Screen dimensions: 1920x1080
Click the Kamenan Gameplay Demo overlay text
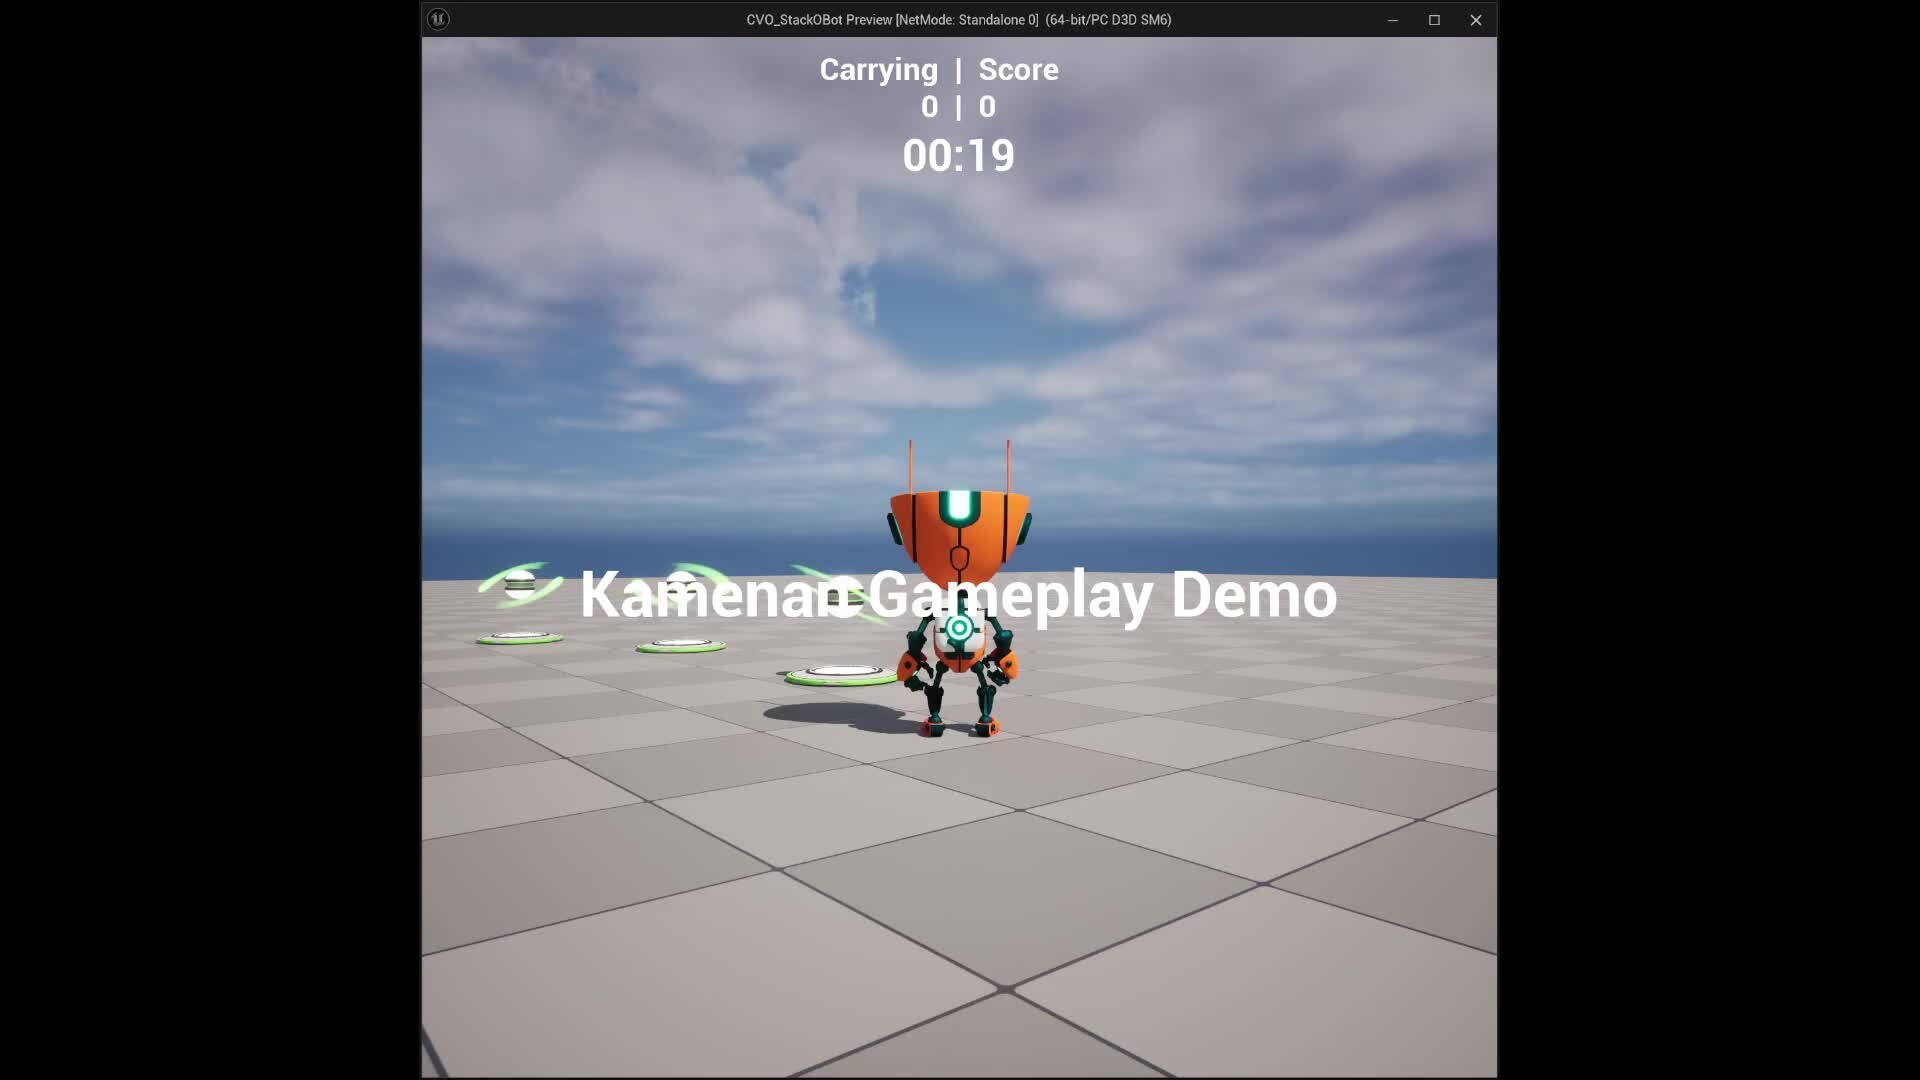click(958, 595)
